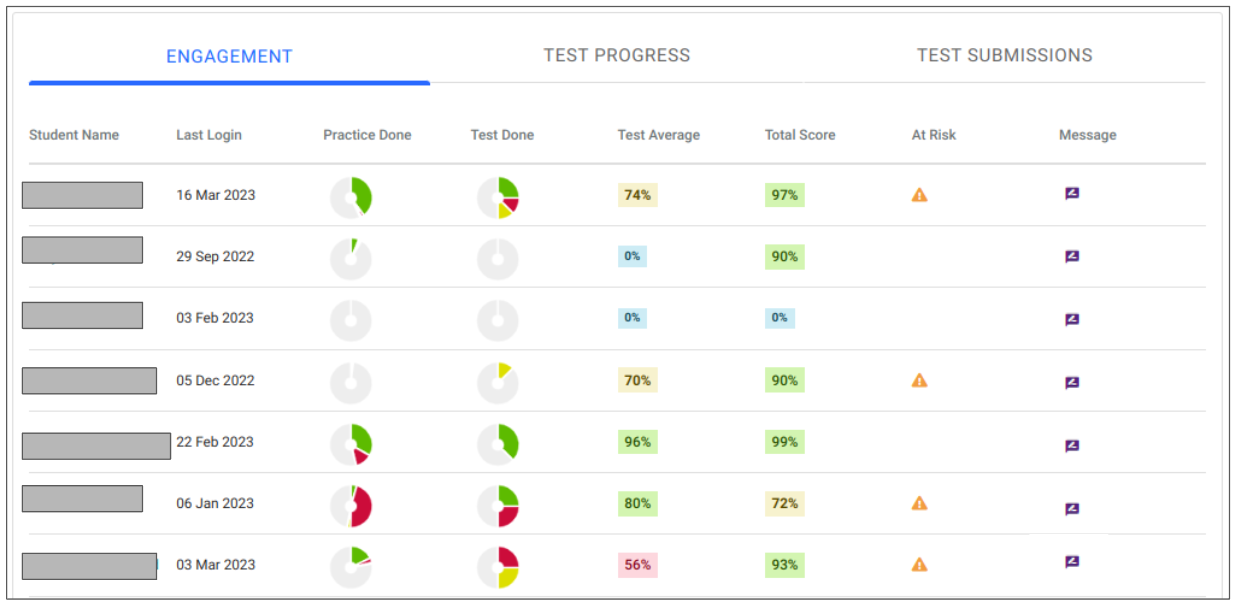Click the 74% test average badge
The width and height of the screenshot is (1233, 605).
coord(637,195)
